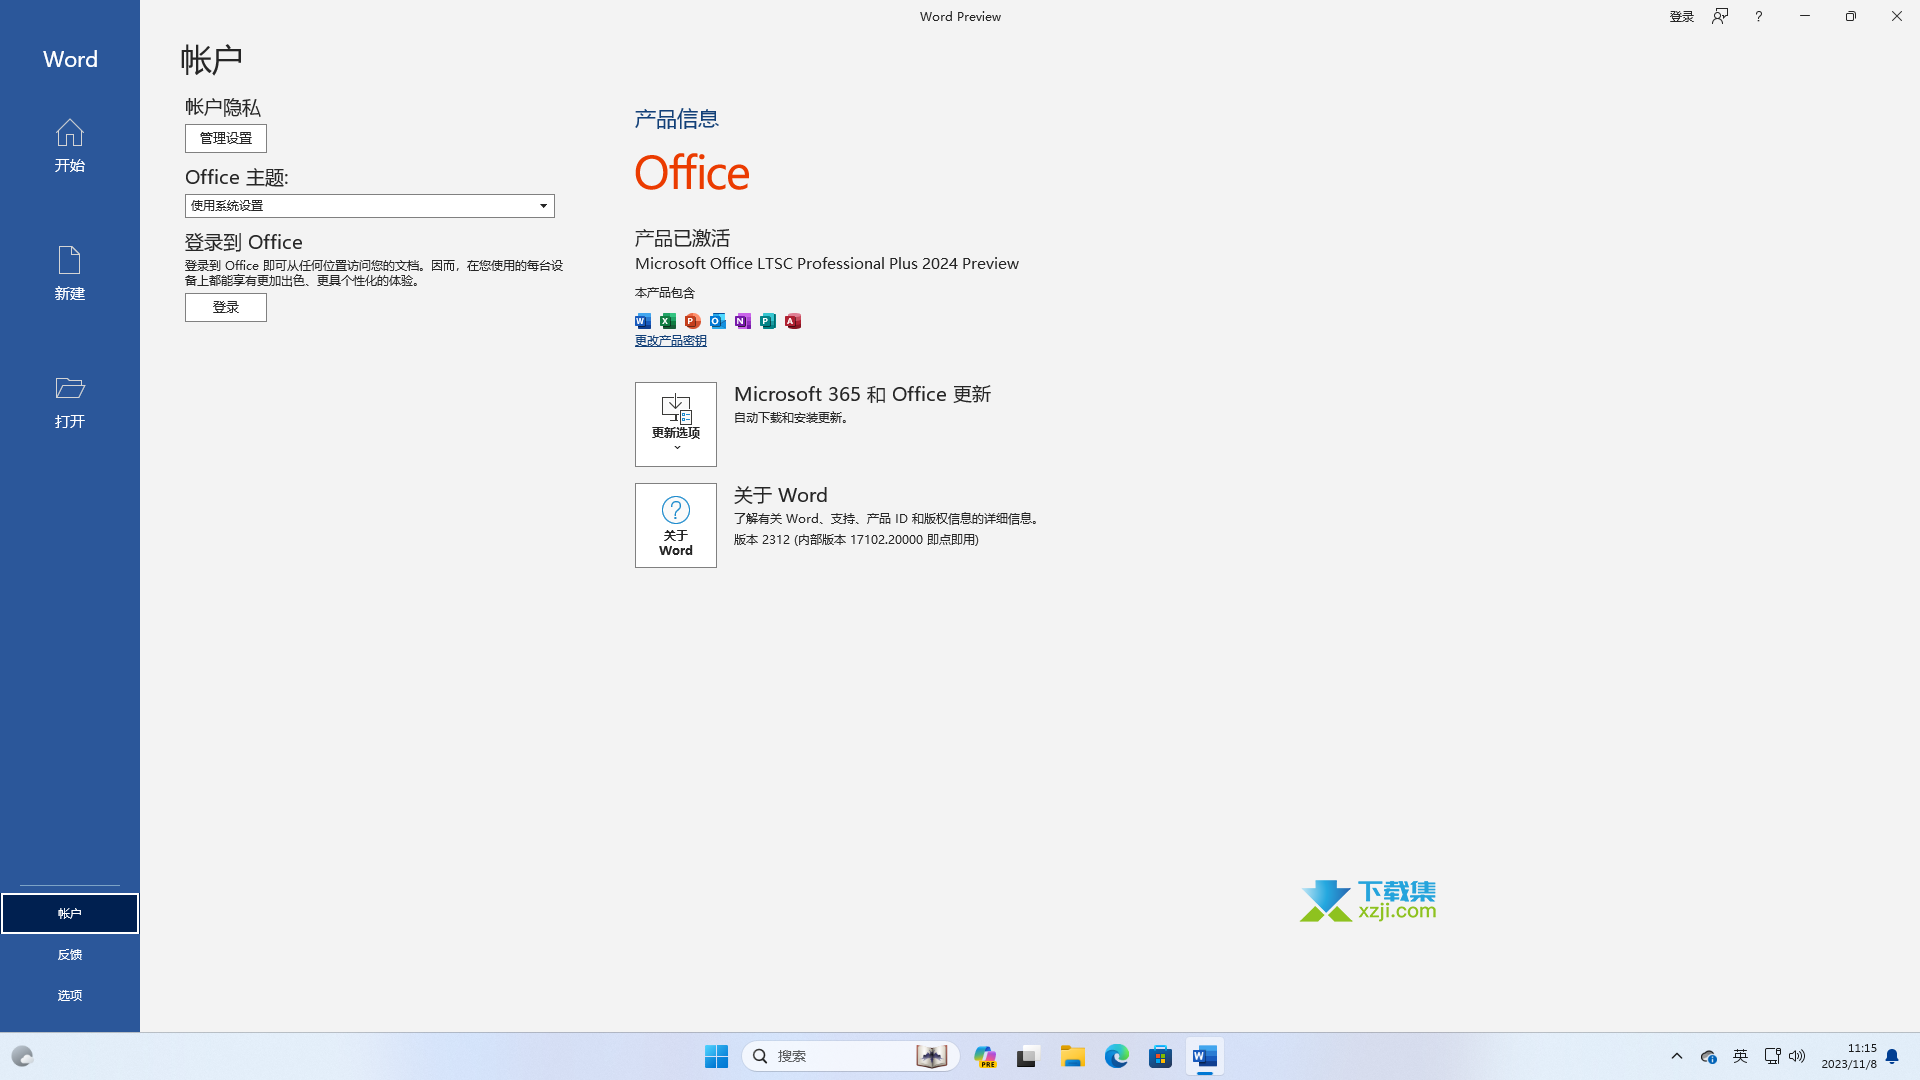Open the 更新选项 update options dropdown
The height and width of the screenshot is (1080, 1920).
pos(676,424)
